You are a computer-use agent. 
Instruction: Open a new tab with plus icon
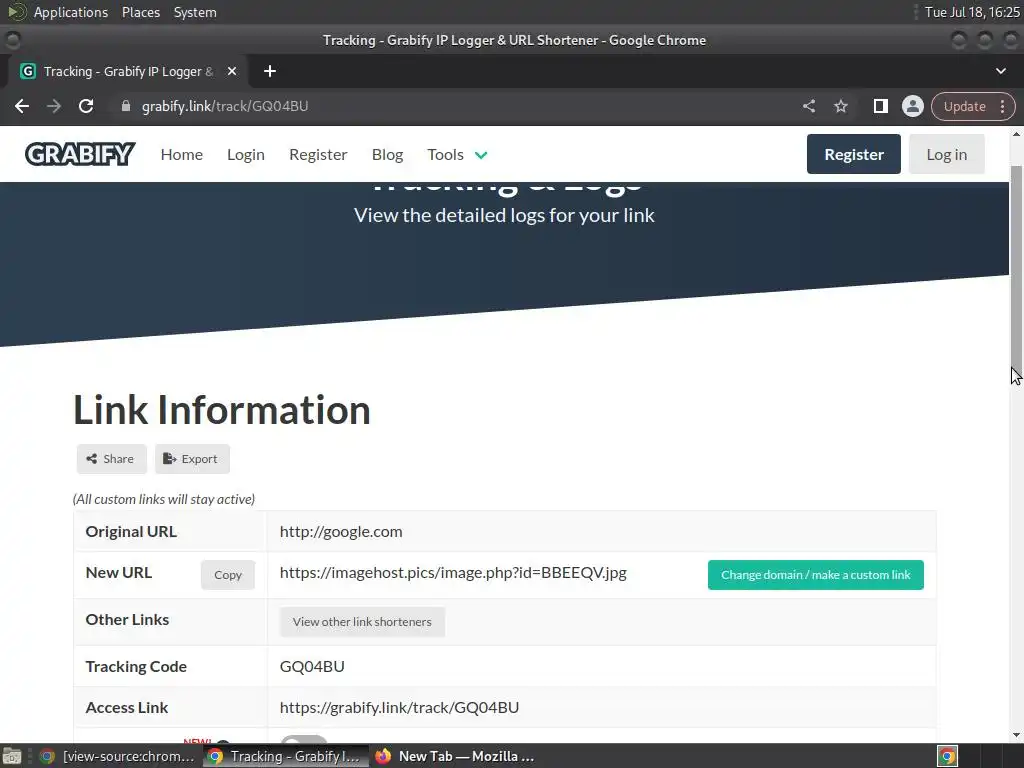[270, 71]
